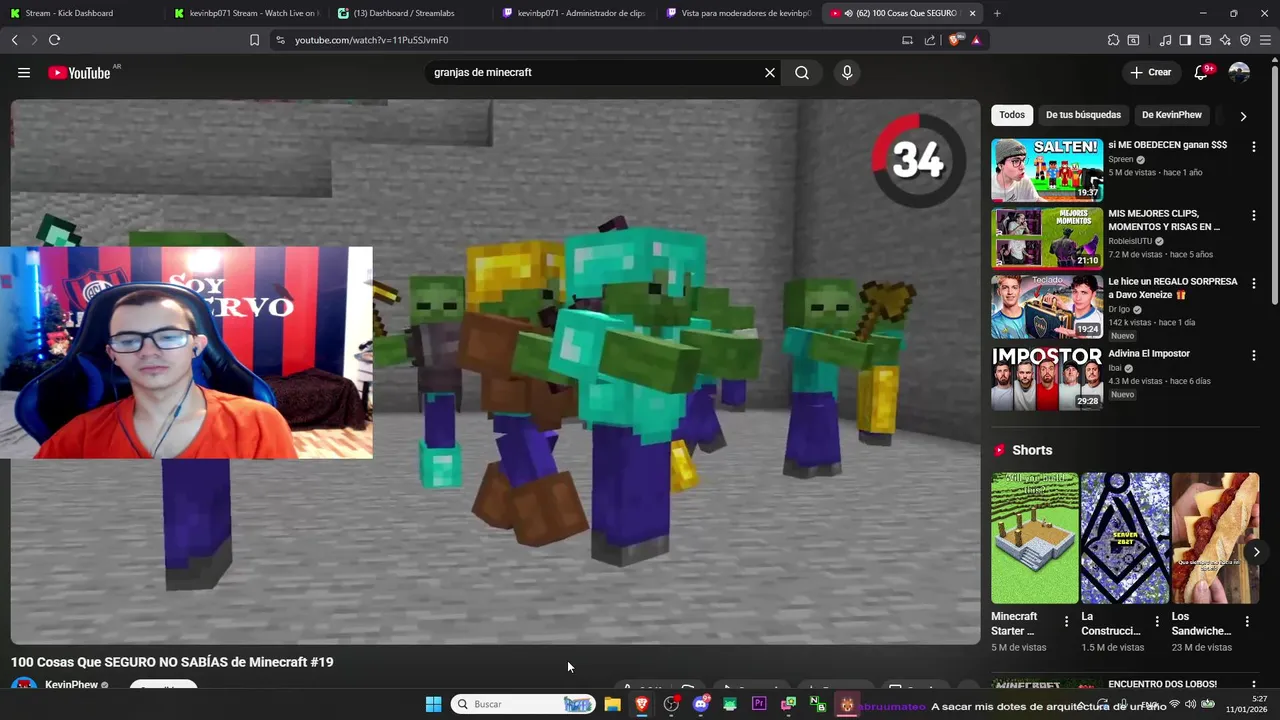Image resolution: width=1280 pixels, height=720 pixels.
Task: Go to the YouTube home logo
Action: tap(80, 73)
